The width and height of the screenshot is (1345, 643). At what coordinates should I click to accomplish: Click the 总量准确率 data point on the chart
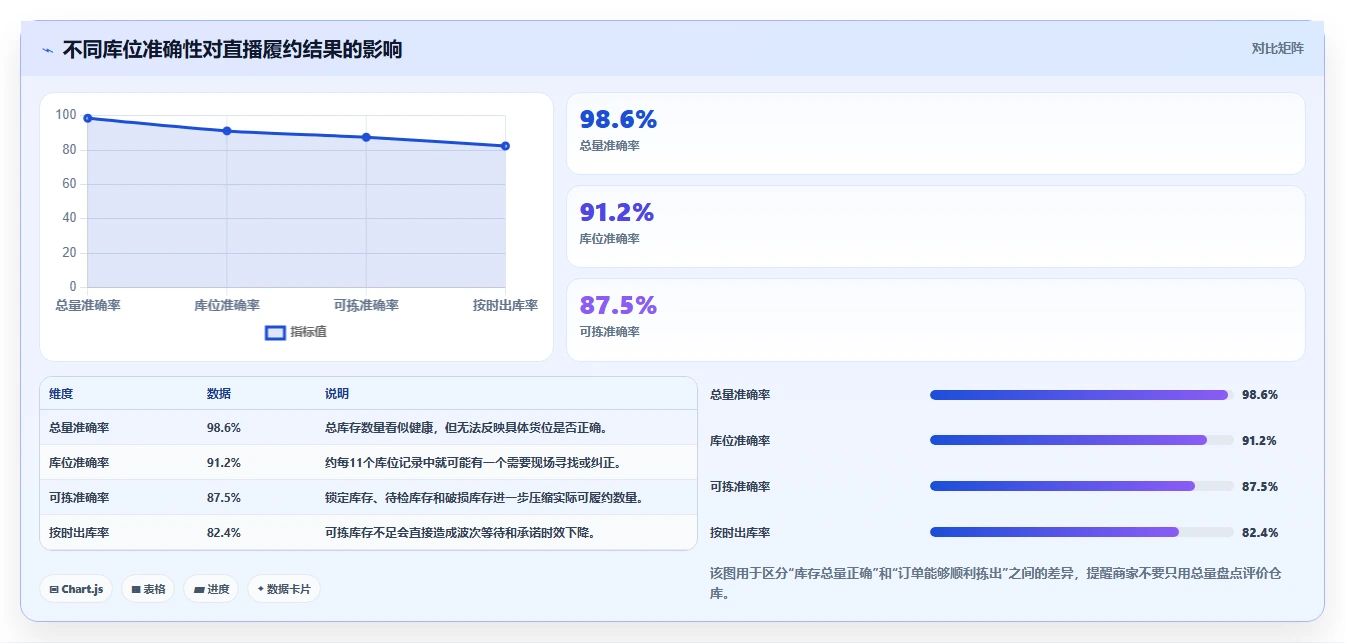[88, 118]
